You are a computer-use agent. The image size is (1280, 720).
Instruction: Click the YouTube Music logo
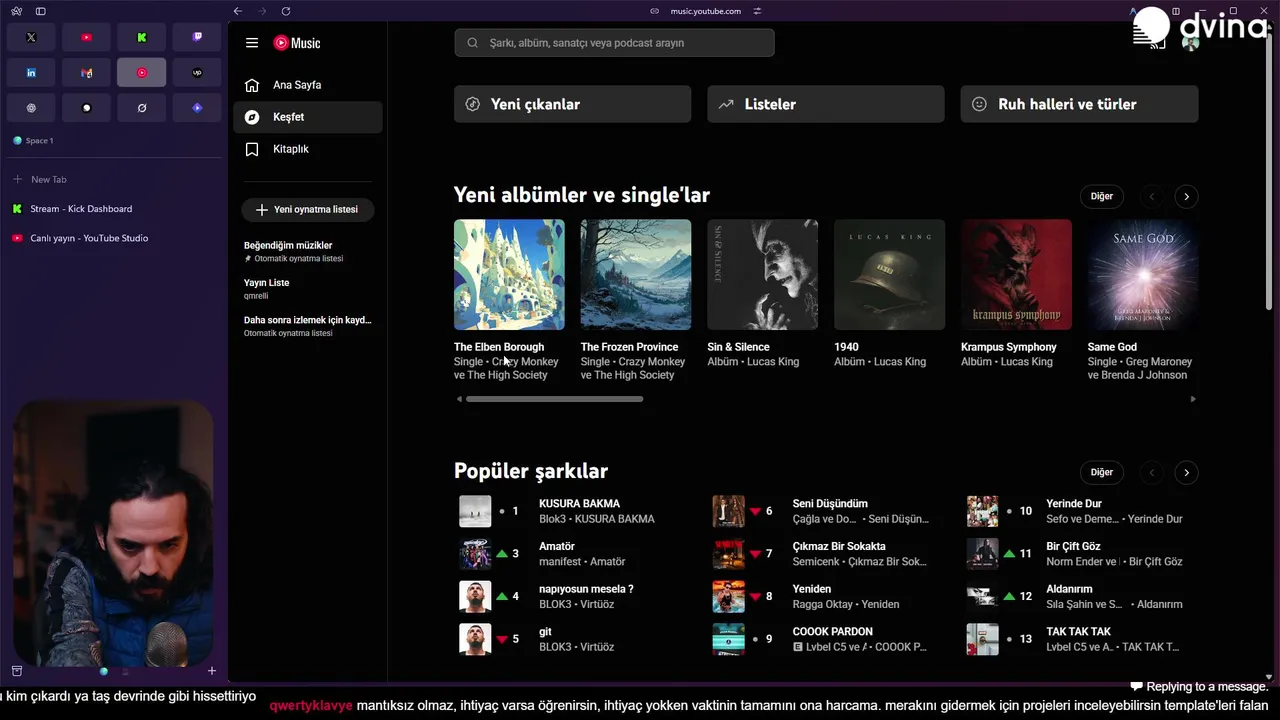pyautogui.click(x=297, y=43)
